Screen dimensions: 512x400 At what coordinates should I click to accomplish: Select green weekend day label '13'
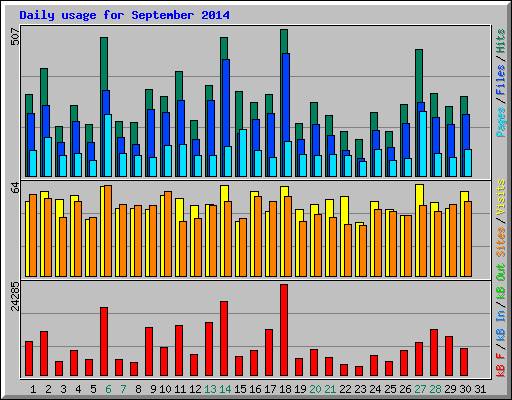(x=210, y=389)
